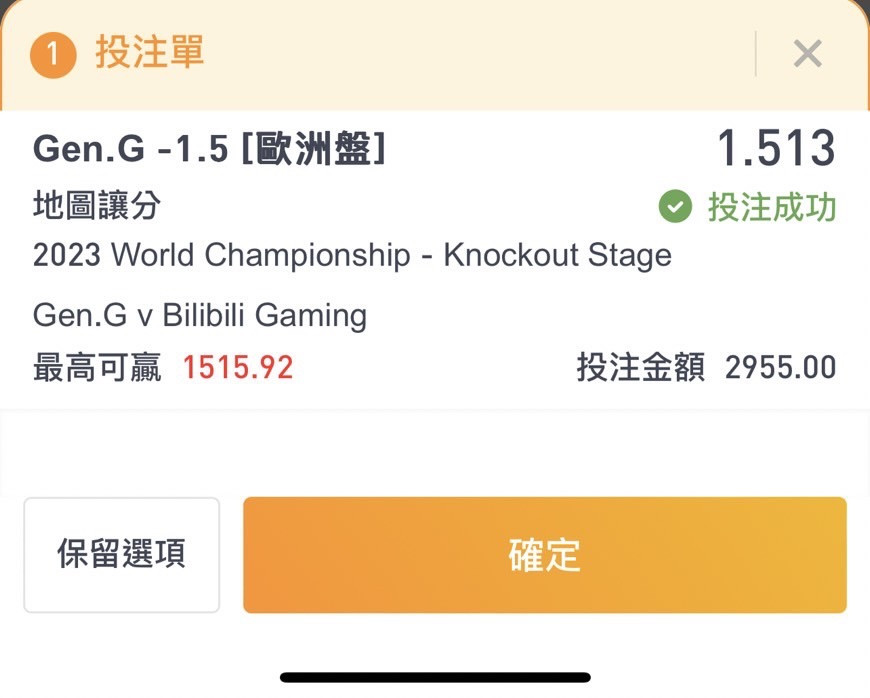This screenshot has width=870, height=698.
Task: Tap the 投注成功 bet success status text
Action: point(772,207)
